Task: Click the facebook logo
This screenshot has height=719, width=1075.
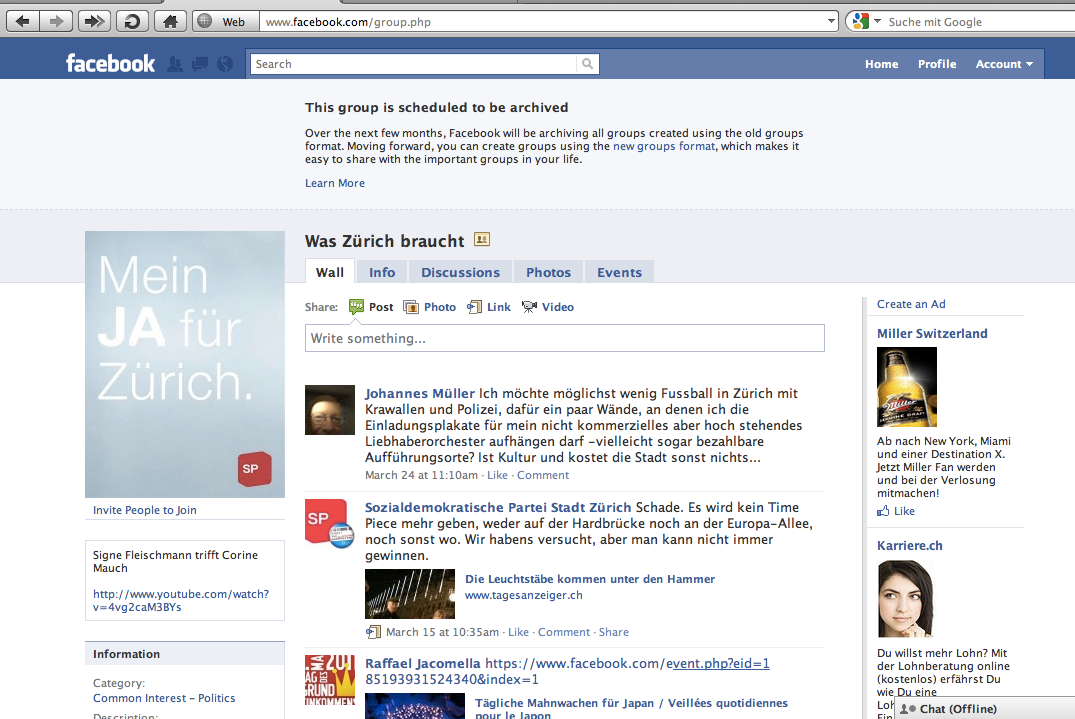Action: coord(110,64)
